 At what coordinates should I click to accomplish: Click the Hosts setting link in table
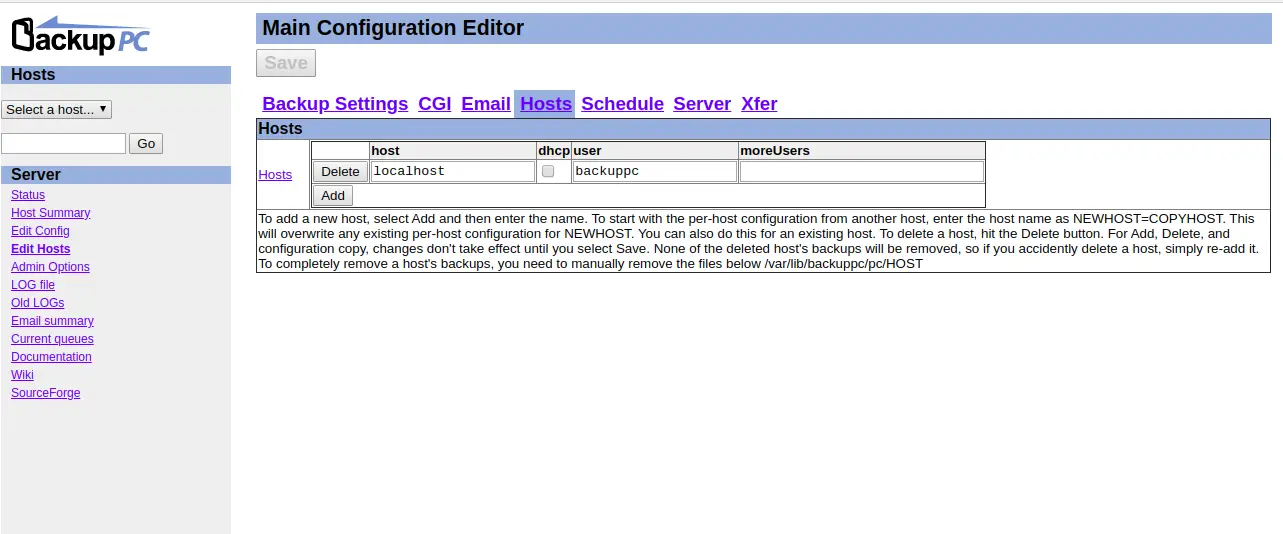click(275, 174)
